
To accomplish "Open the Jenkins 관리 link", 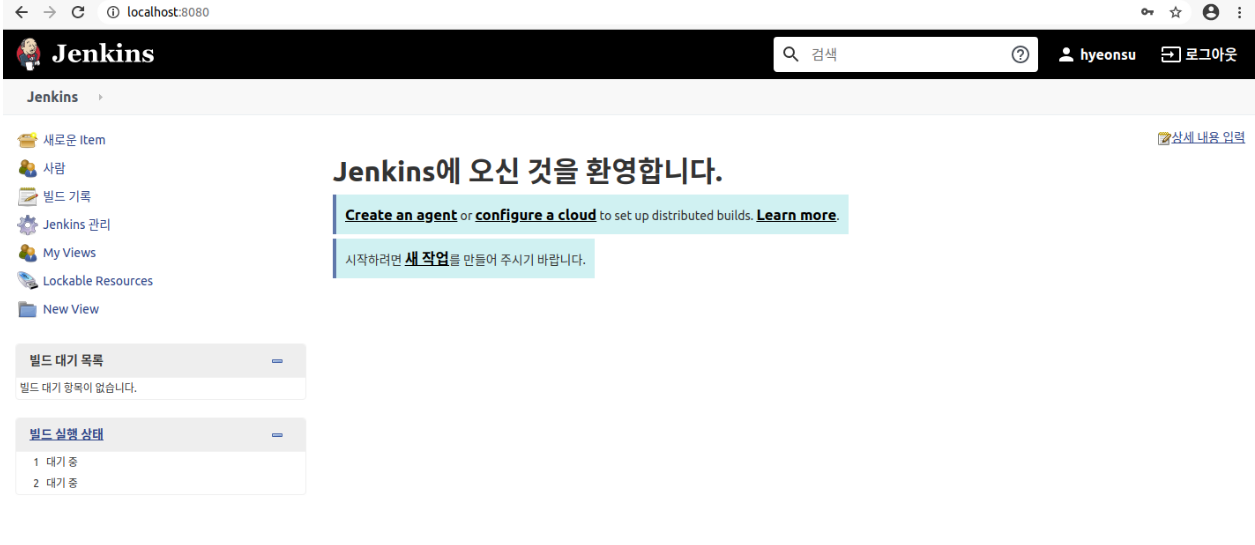I will (77, 224).
